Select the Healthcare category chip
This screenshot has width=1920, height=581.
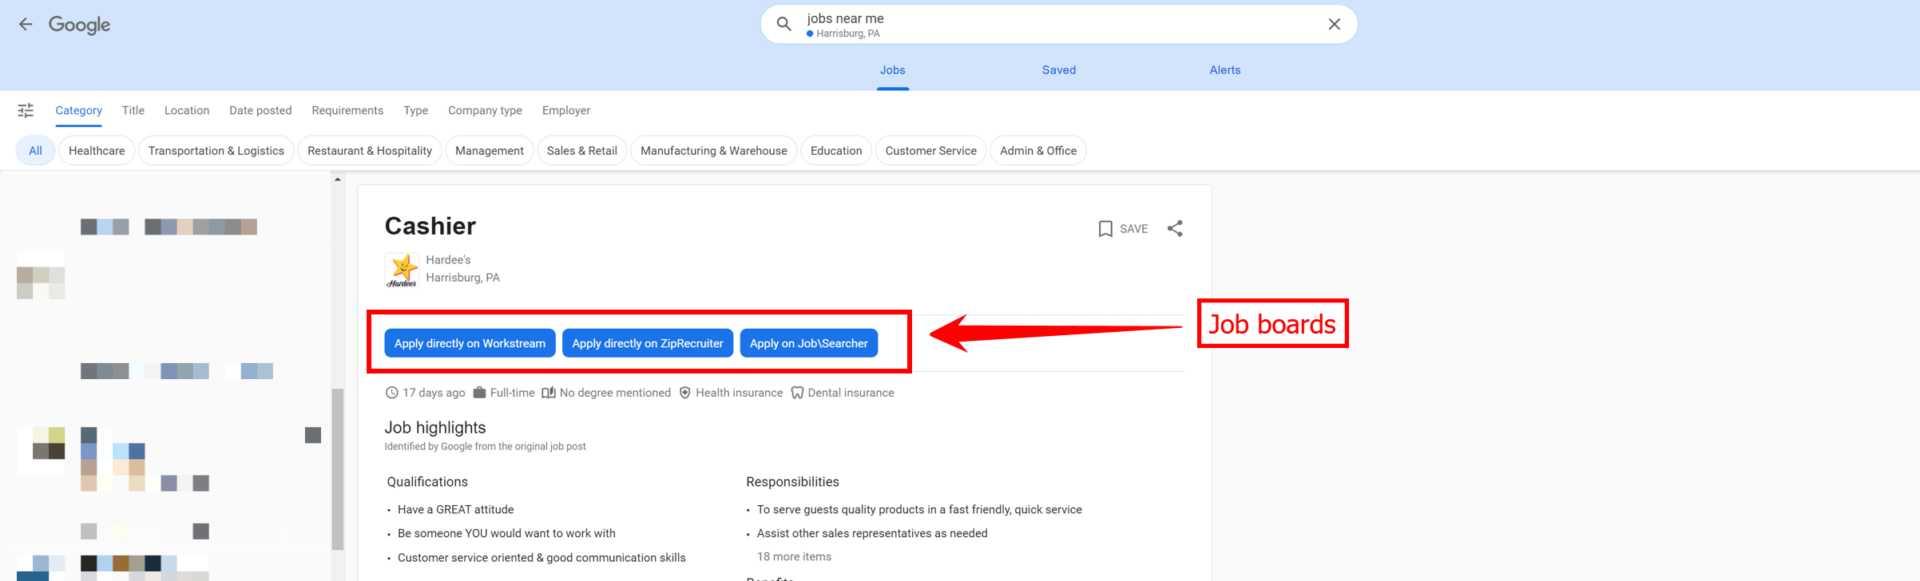point(97,151)
